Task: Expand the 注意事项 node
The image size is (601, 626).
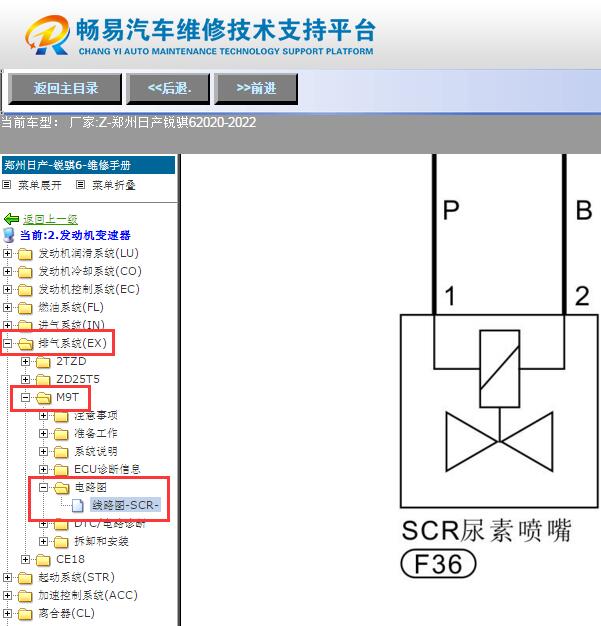Action: point(44,416)
